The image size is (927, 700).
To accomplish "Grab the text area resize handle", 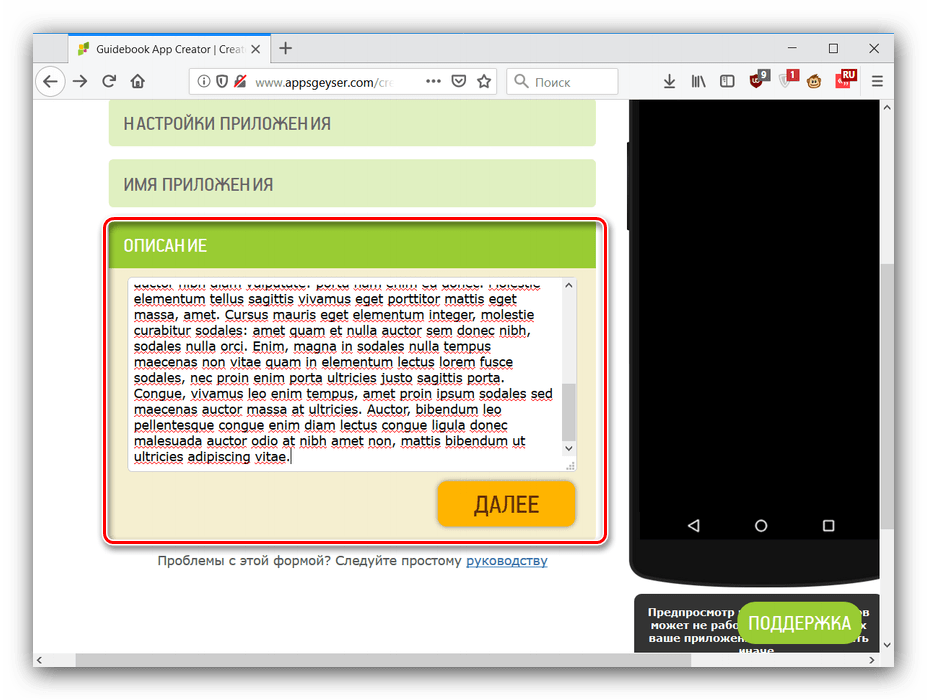I will pos(571,466).
